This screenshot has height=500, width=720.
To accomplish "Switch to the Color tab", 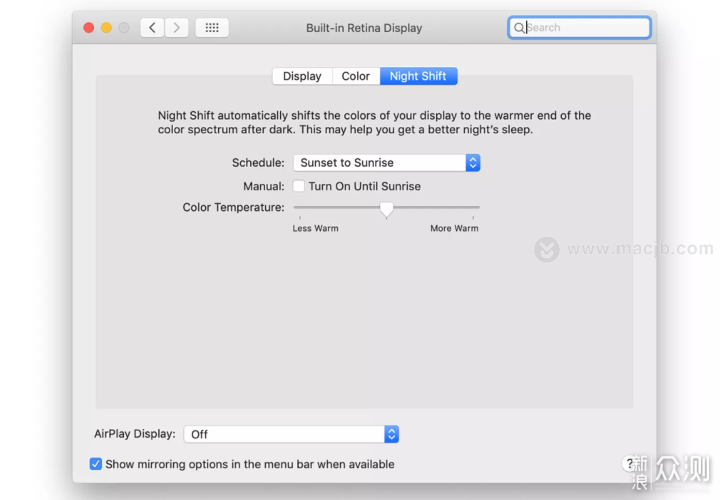I will 356,76.
